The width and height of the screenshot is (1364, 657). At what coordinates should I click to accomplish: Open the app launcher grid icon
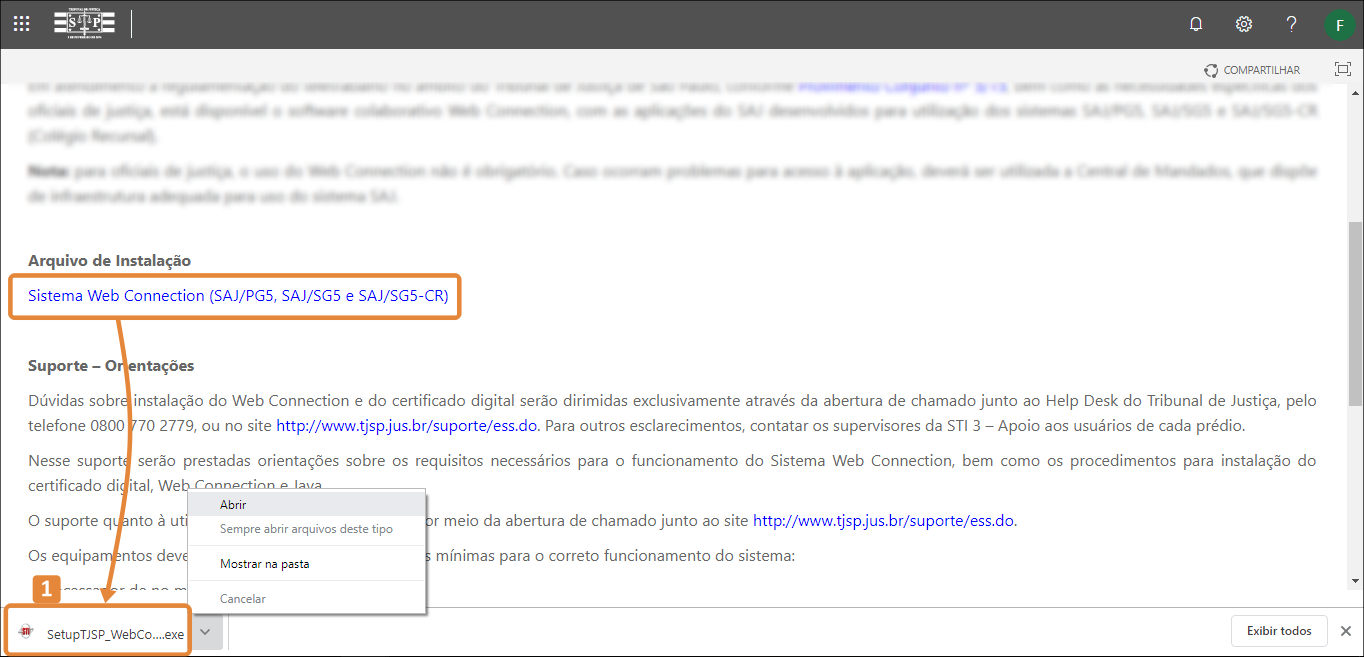click(x=22, y=24)
